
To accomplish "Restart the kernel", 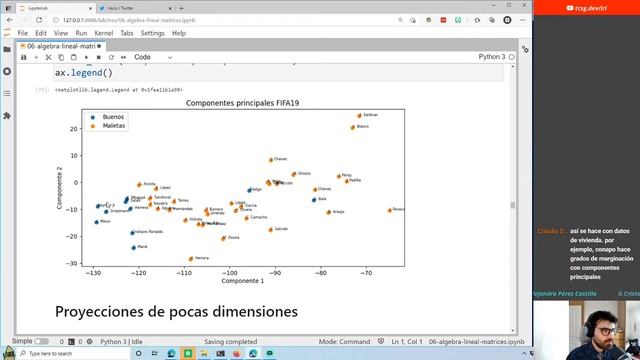I will (111, 58).
